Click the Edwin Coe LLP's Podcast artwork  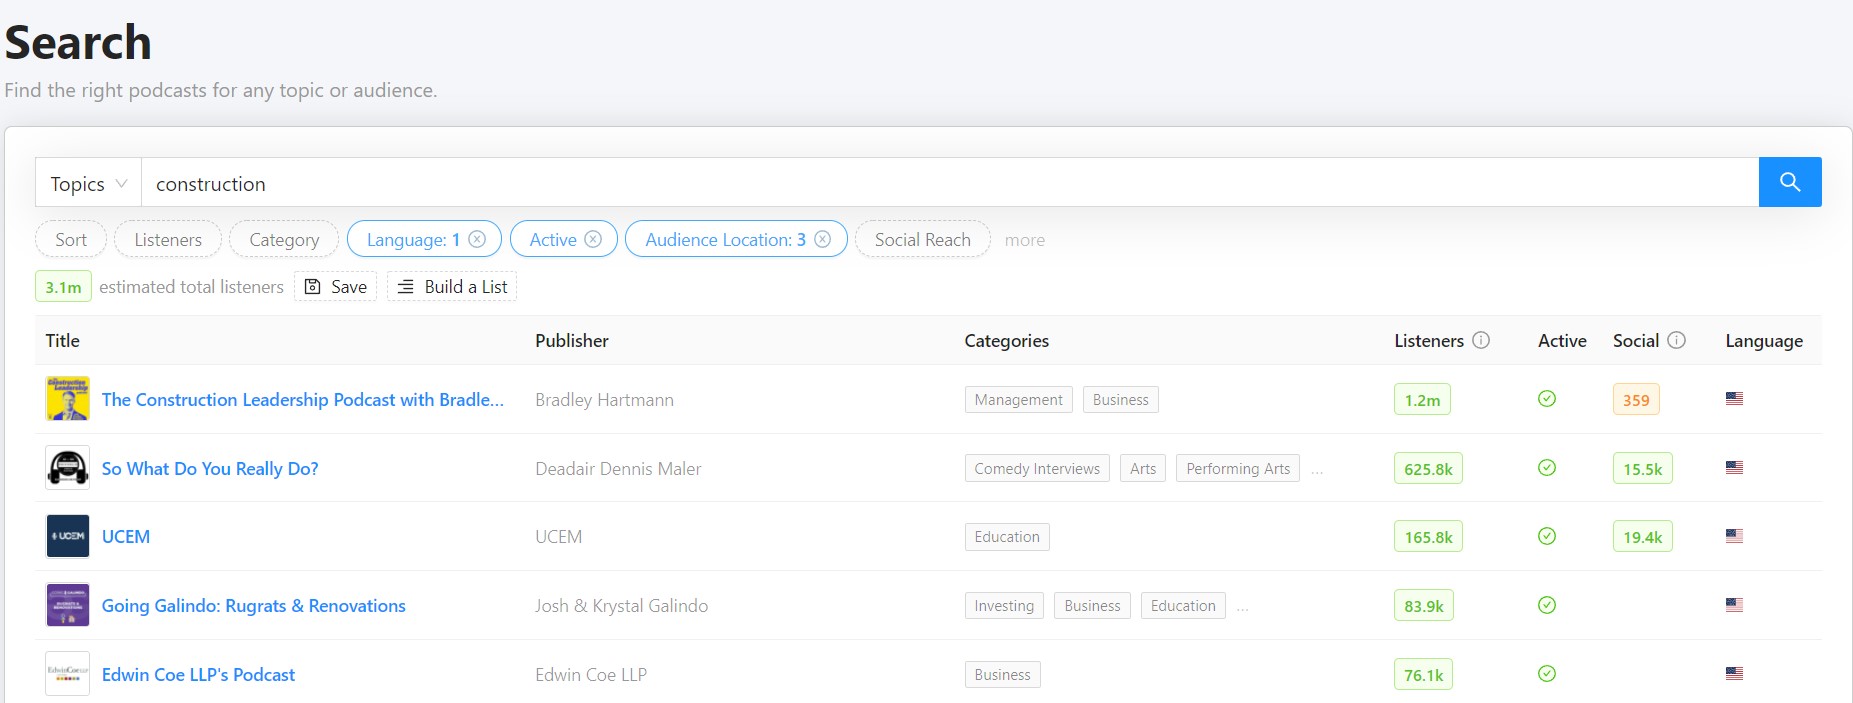pyautogui.click(x=68, y=674)
